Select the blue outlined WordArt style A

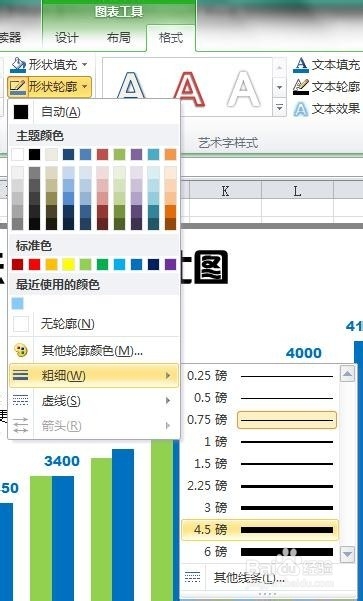pyautogui.click(x=131, y=86)
